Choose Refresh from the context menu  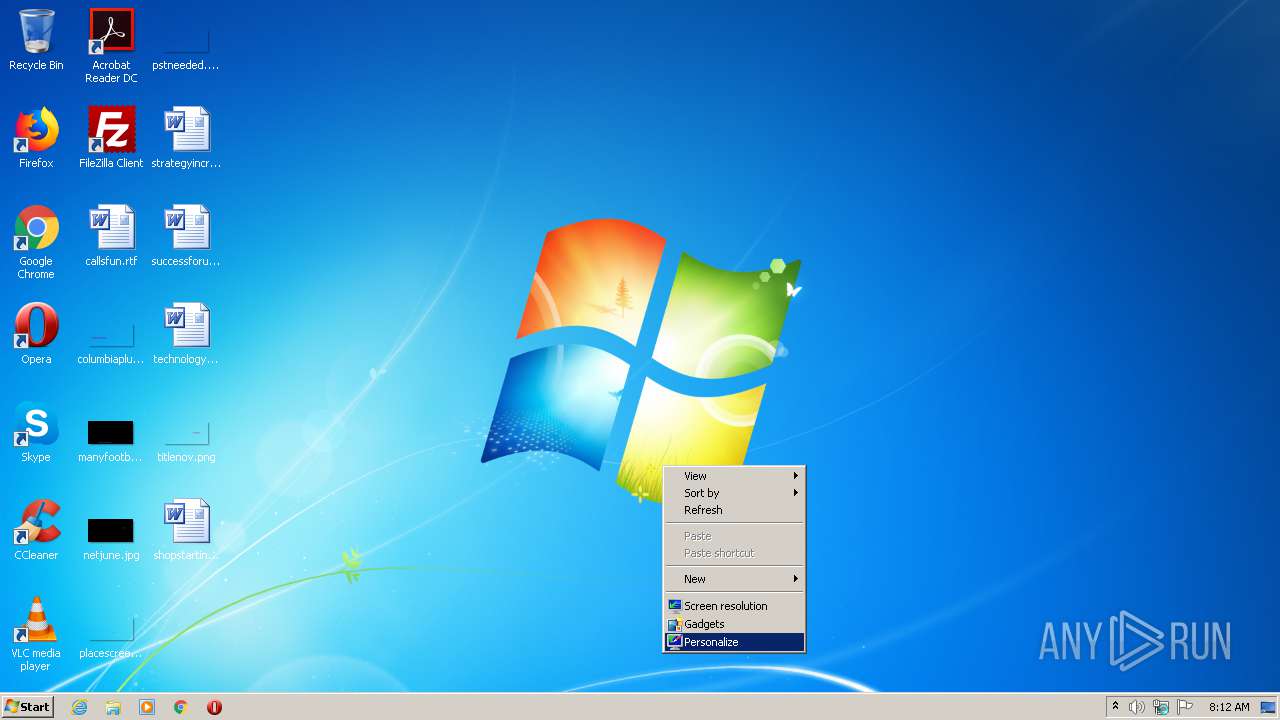735,510
